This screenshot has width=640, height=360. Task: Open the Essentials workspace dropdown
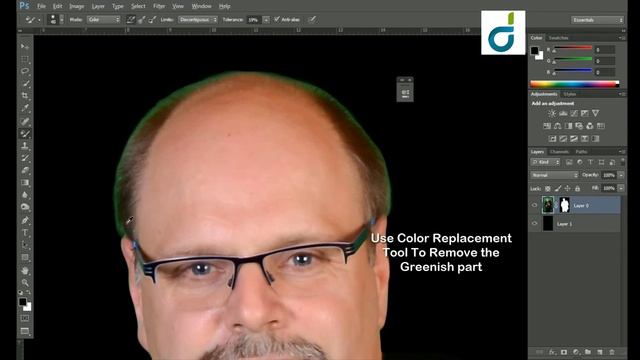point(597,20)
